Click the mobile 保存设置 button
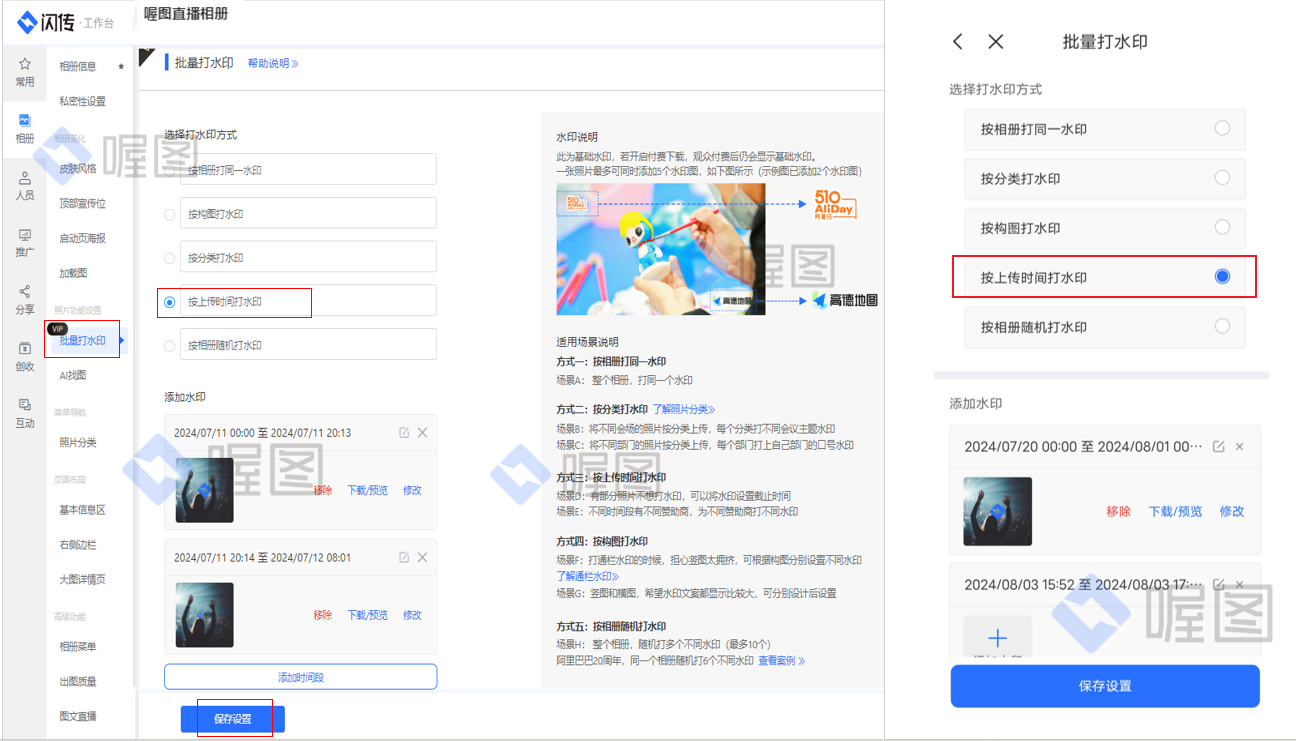 [x=1105, y=686]
